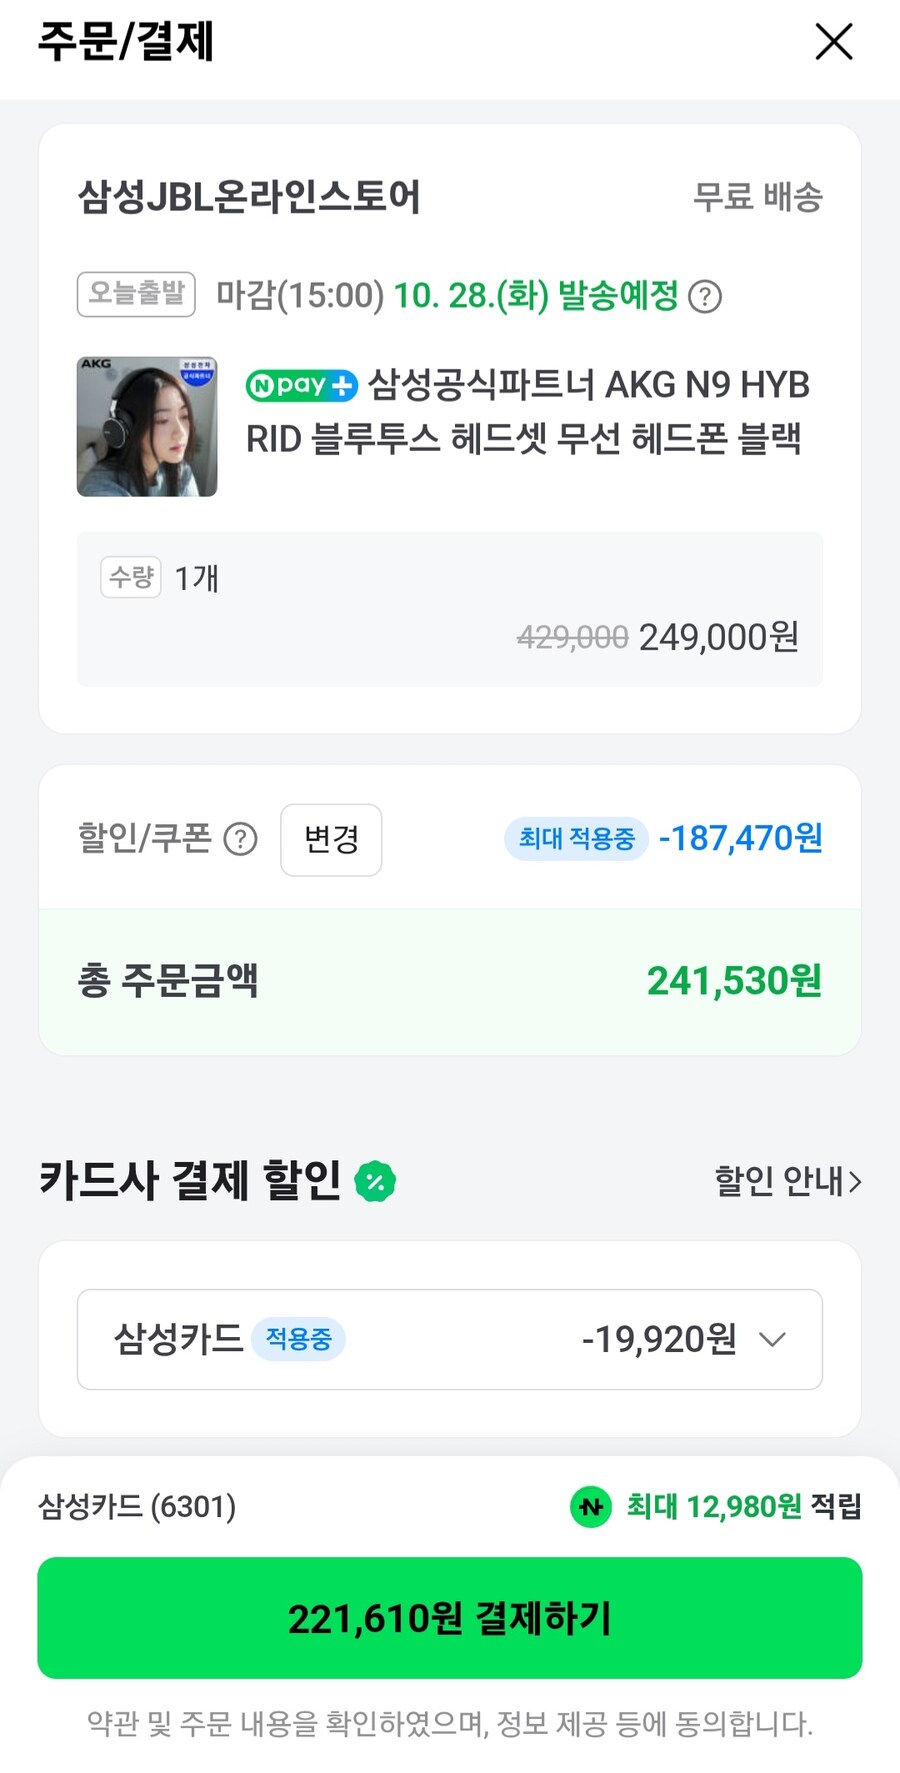This screenshot has height=1773, width=900.
Task: Tap the green N point icon
Action: coord(591,1506)
